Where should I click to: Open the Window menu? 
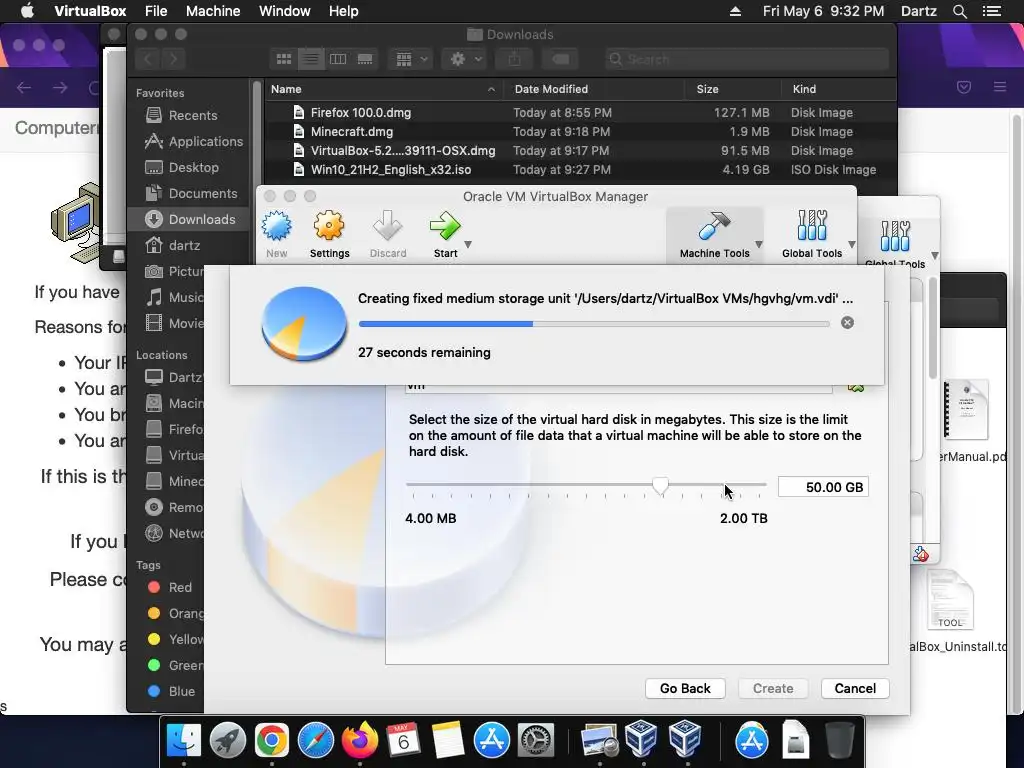[285, 11]
